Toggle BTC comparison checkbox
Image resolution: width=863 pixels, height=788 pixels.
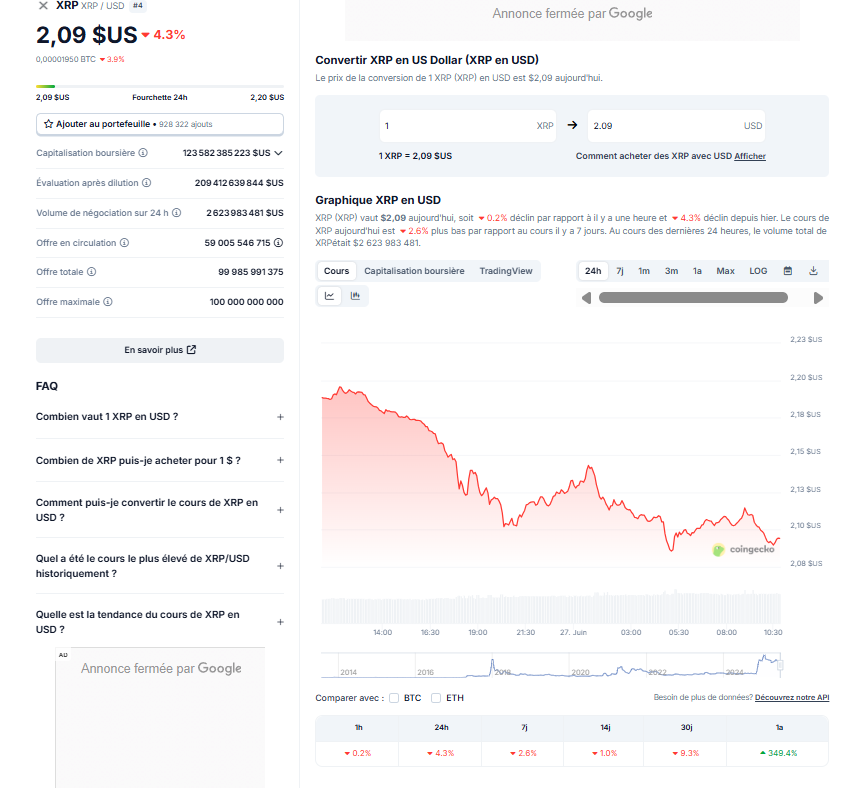pos(394,698)
